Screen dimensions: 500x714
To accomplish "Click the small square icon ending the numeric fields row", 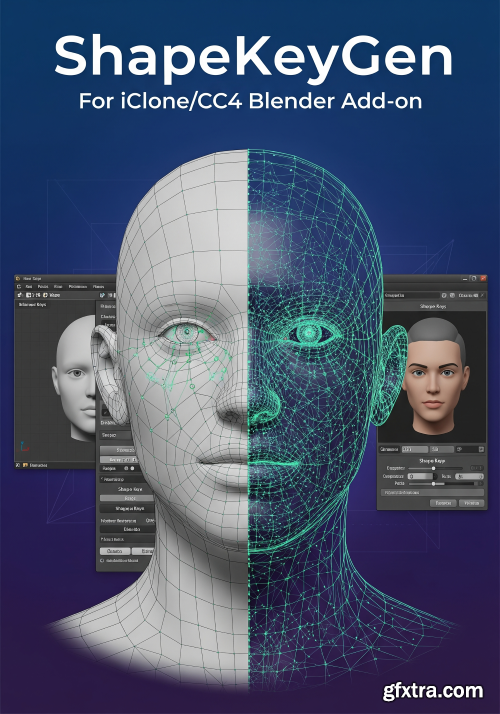I will [481, 449].
